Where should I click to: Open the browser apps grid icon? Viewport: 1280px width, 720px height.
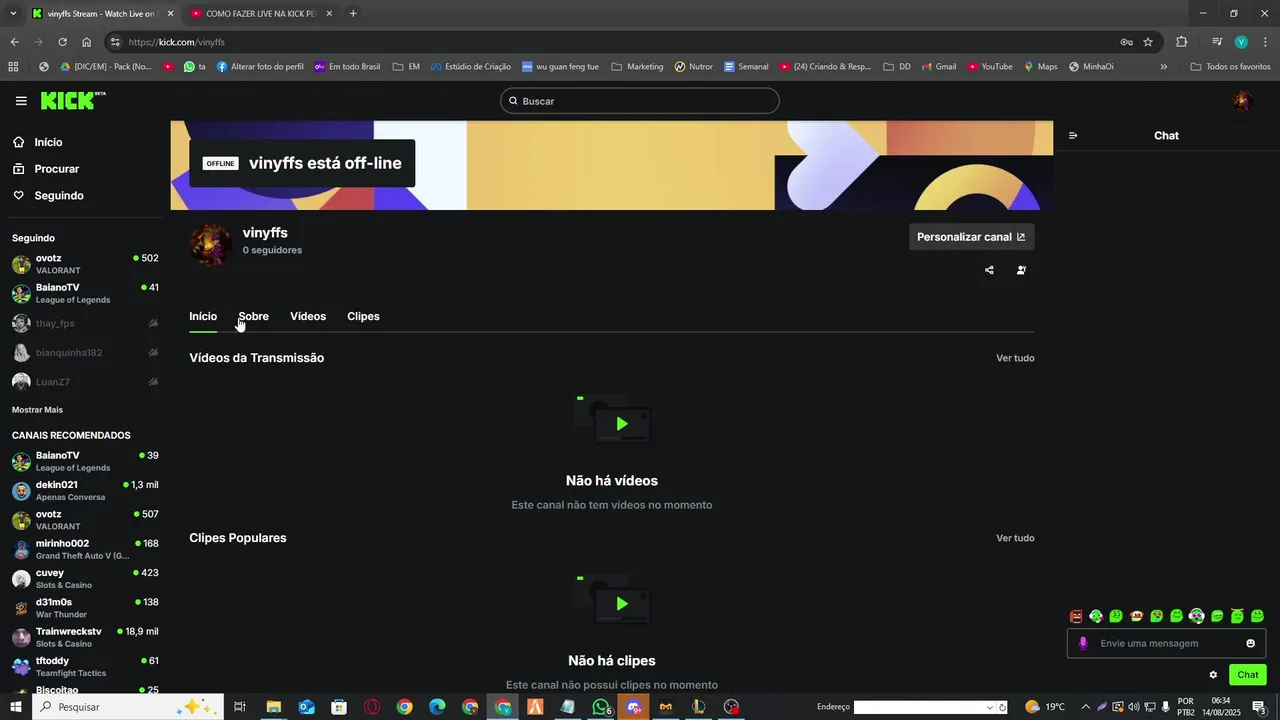coord(13,67)
